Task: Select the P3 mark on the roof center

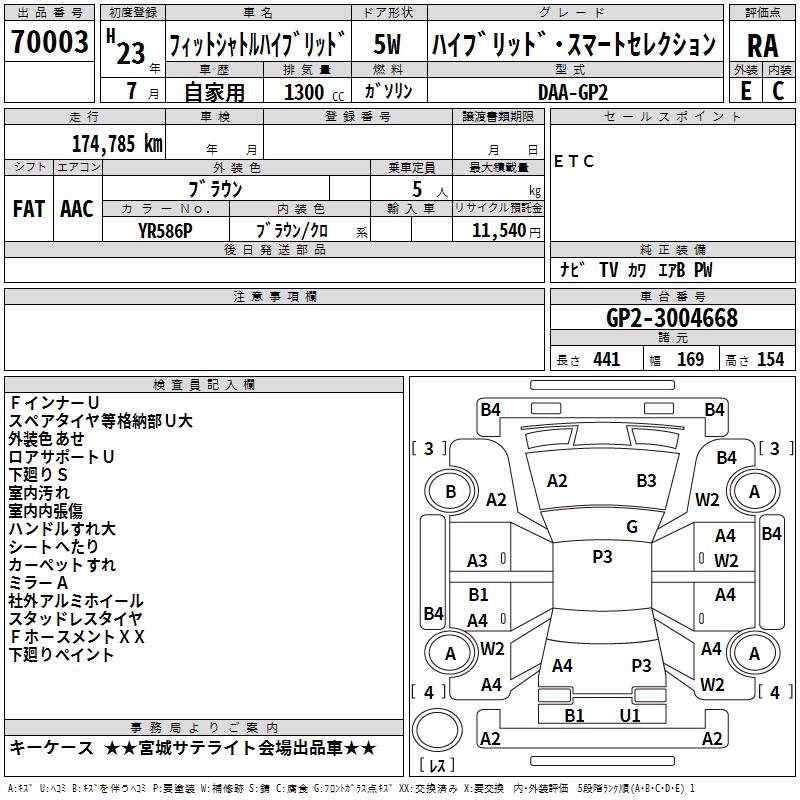Action: [602, 557]
